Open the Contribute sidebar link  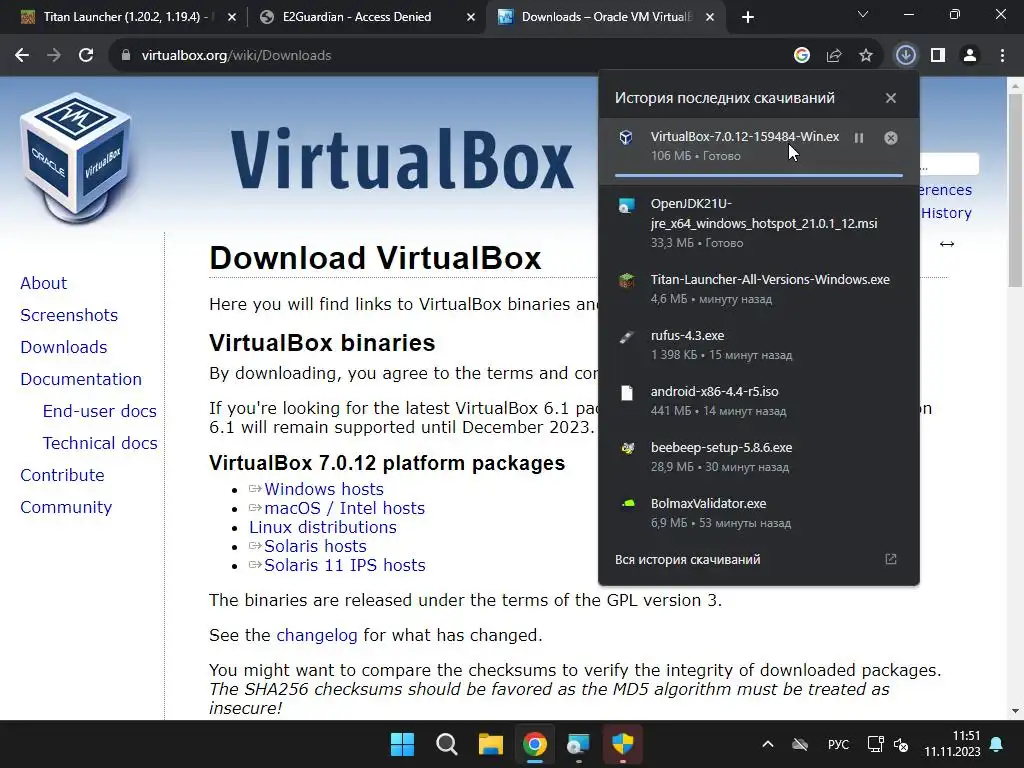[63, 475]
